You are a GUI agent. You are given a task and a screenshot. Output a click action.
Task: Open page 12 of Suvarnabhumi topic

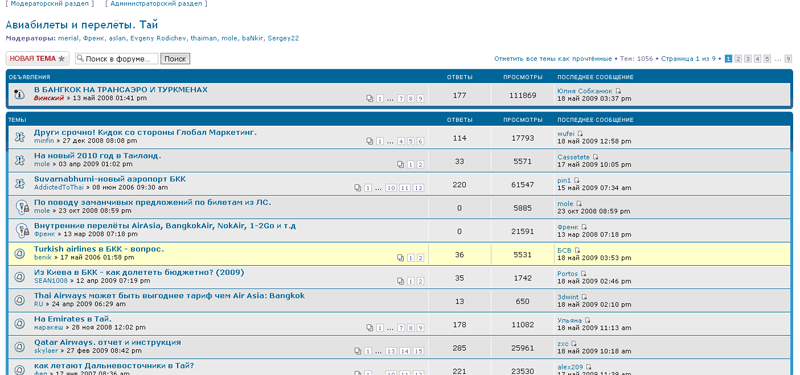point(418,188)
